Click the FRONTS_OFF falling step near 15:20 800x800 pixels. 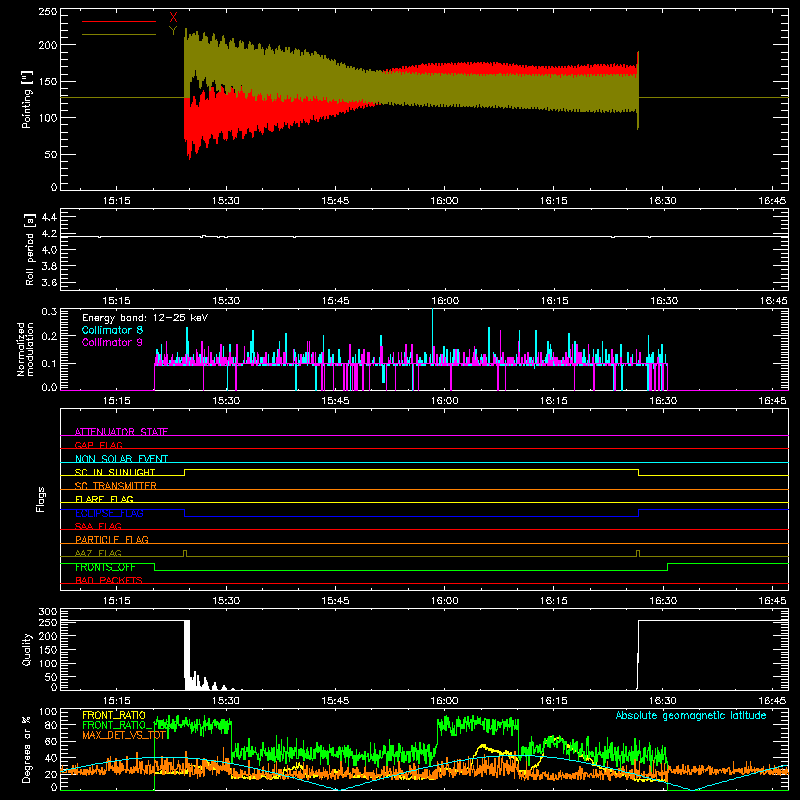[155, 567]
